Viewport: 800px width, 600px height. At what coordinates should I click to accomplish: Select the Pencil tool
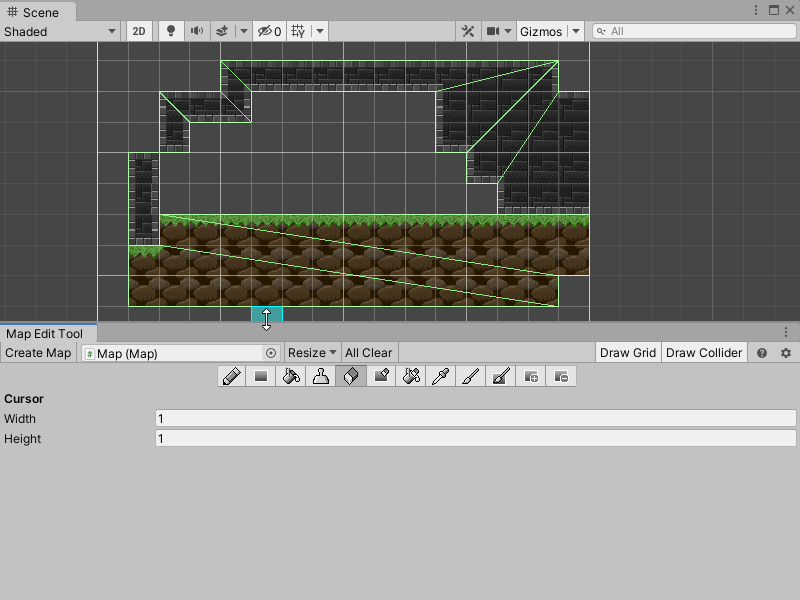[x=230, y=376]
